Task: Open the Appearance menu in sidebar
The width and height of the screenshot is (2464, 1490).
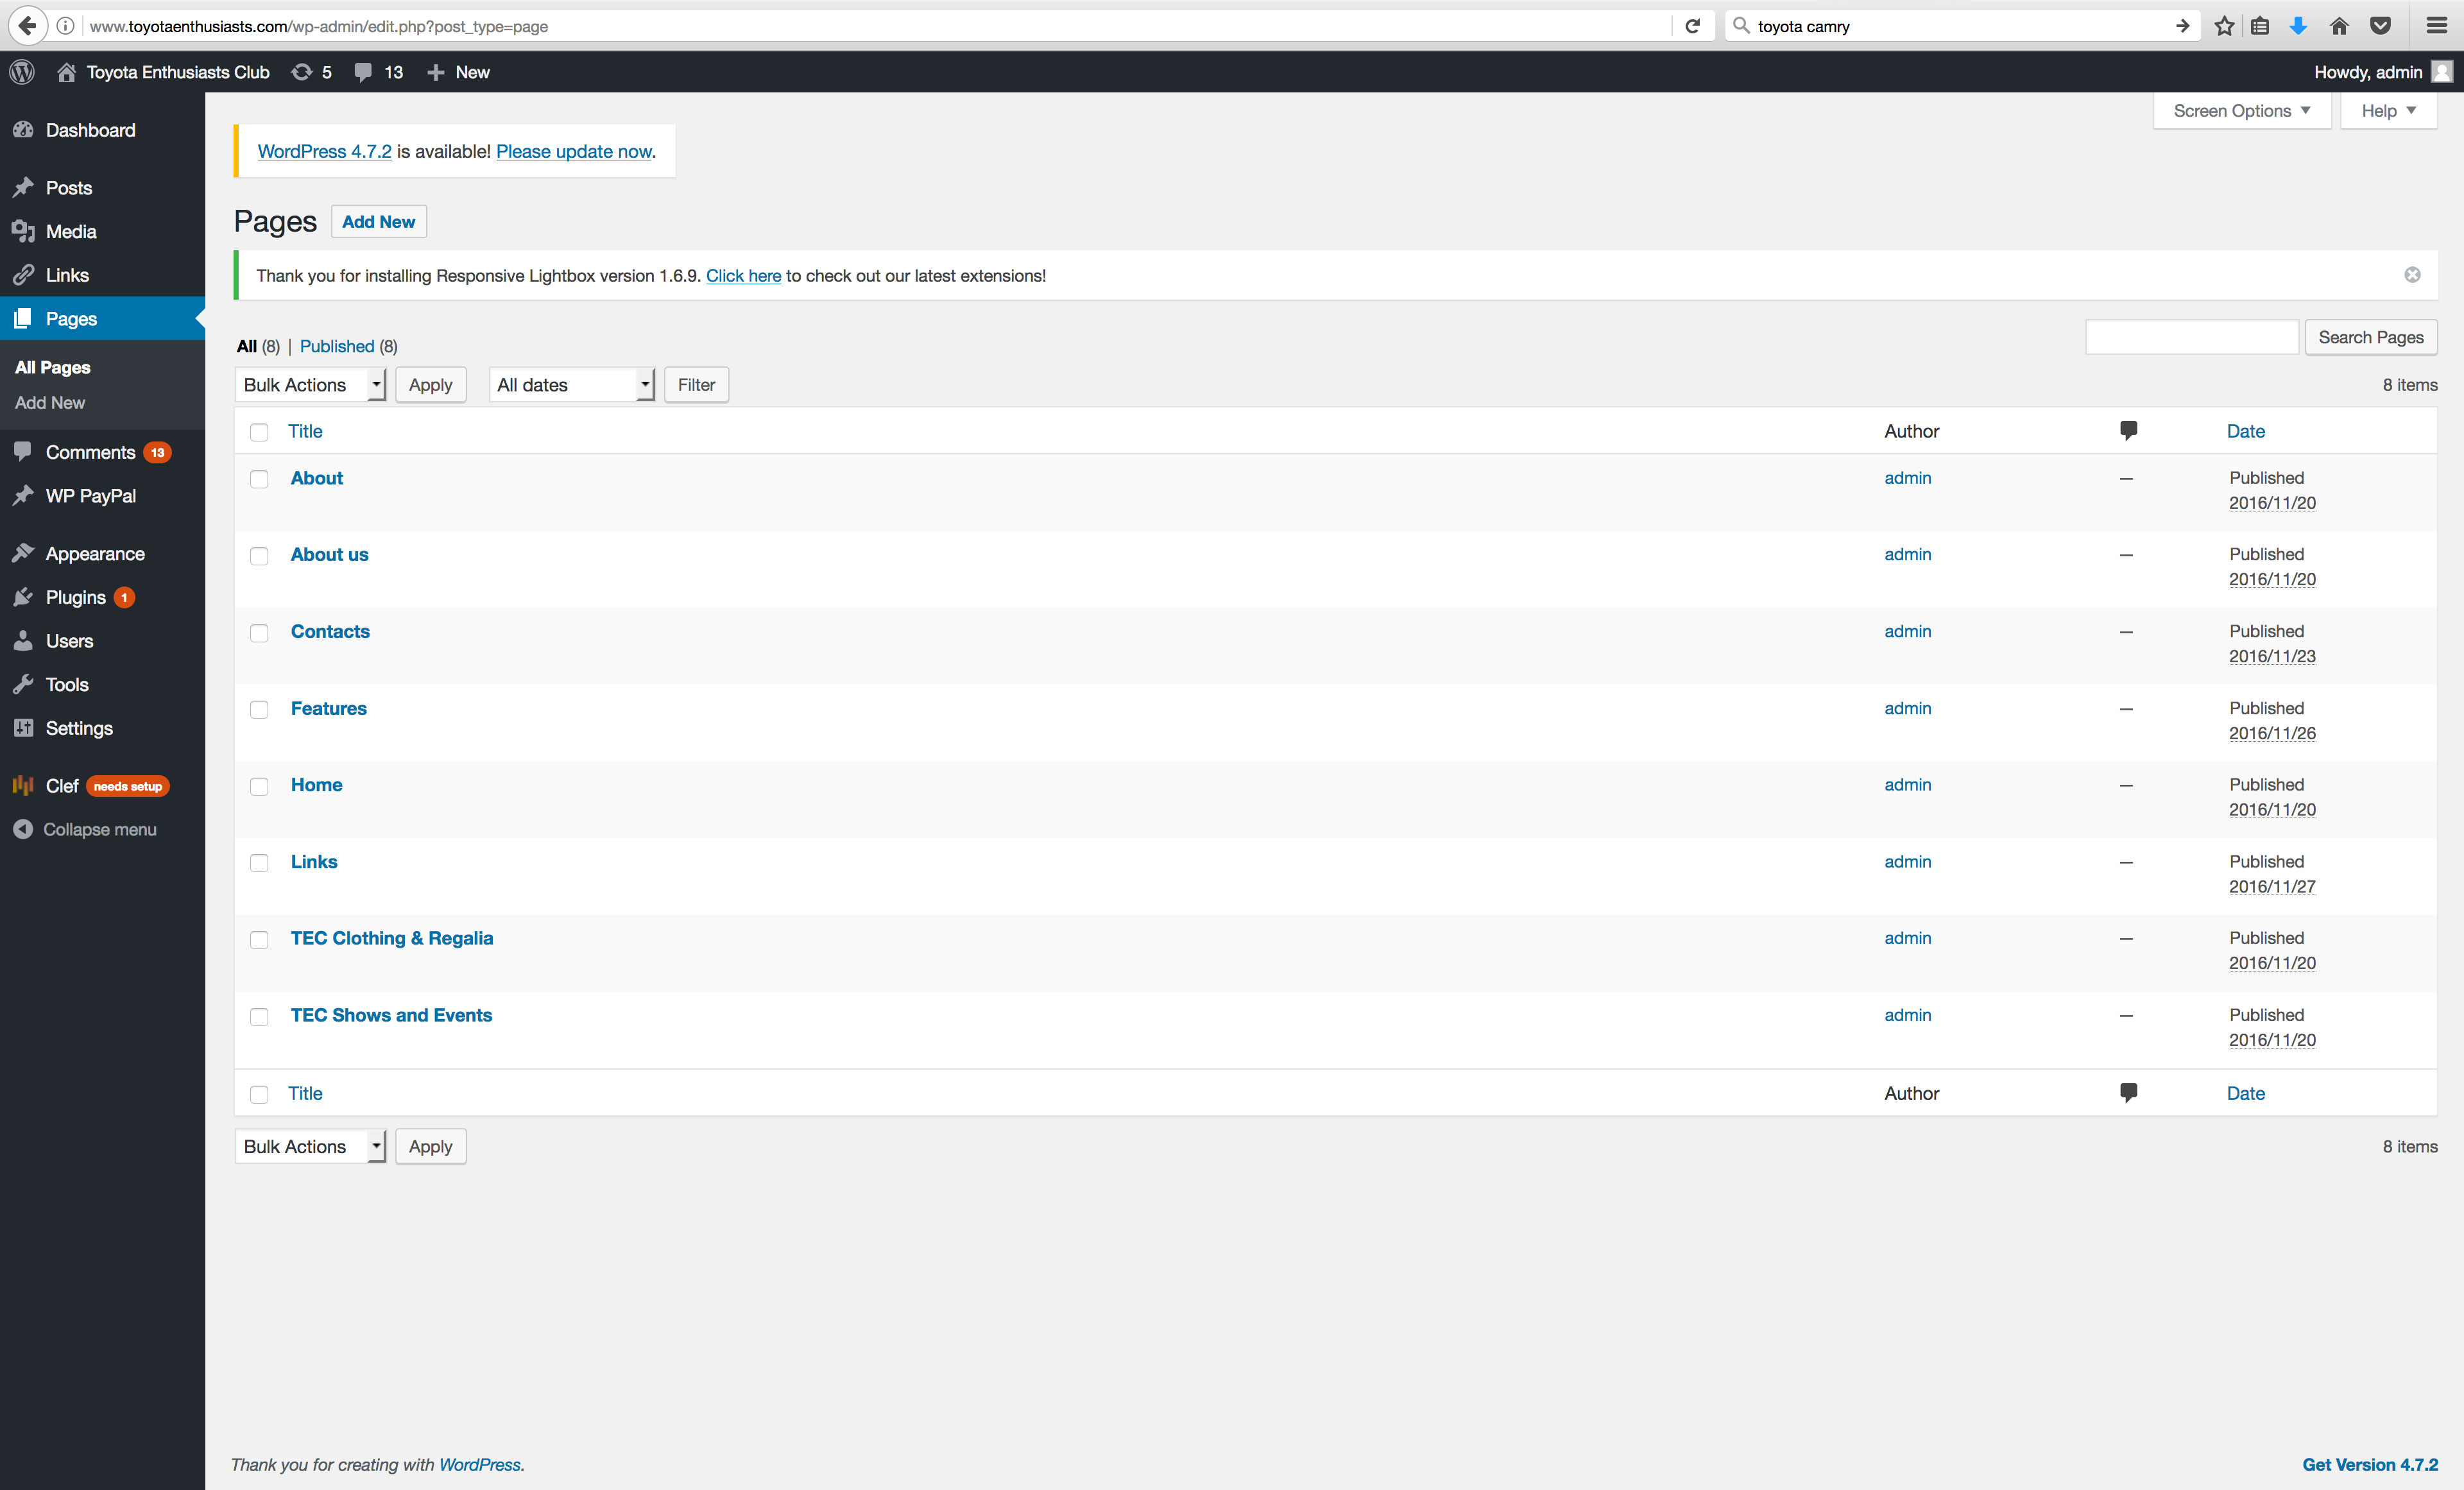Action: pyautogui.click(x=95, y=554)
